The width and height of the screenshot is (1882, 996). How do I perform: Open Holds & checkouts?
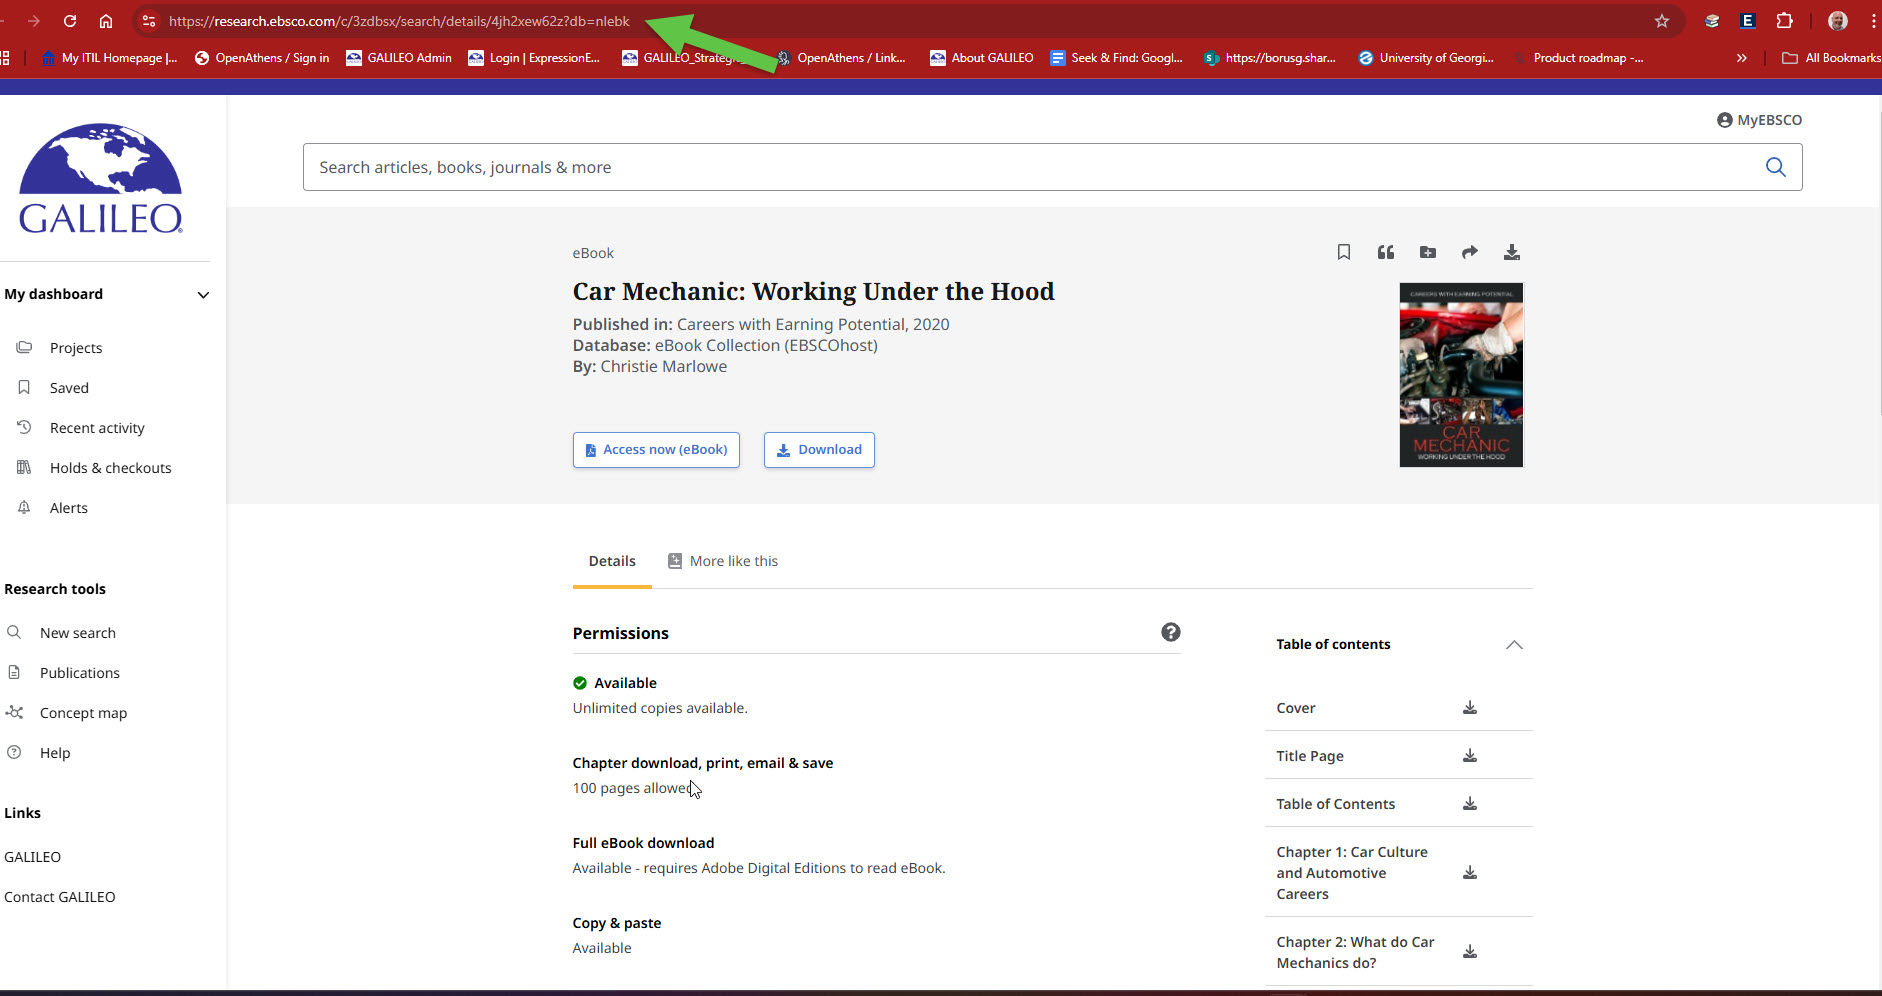[110, 468]
